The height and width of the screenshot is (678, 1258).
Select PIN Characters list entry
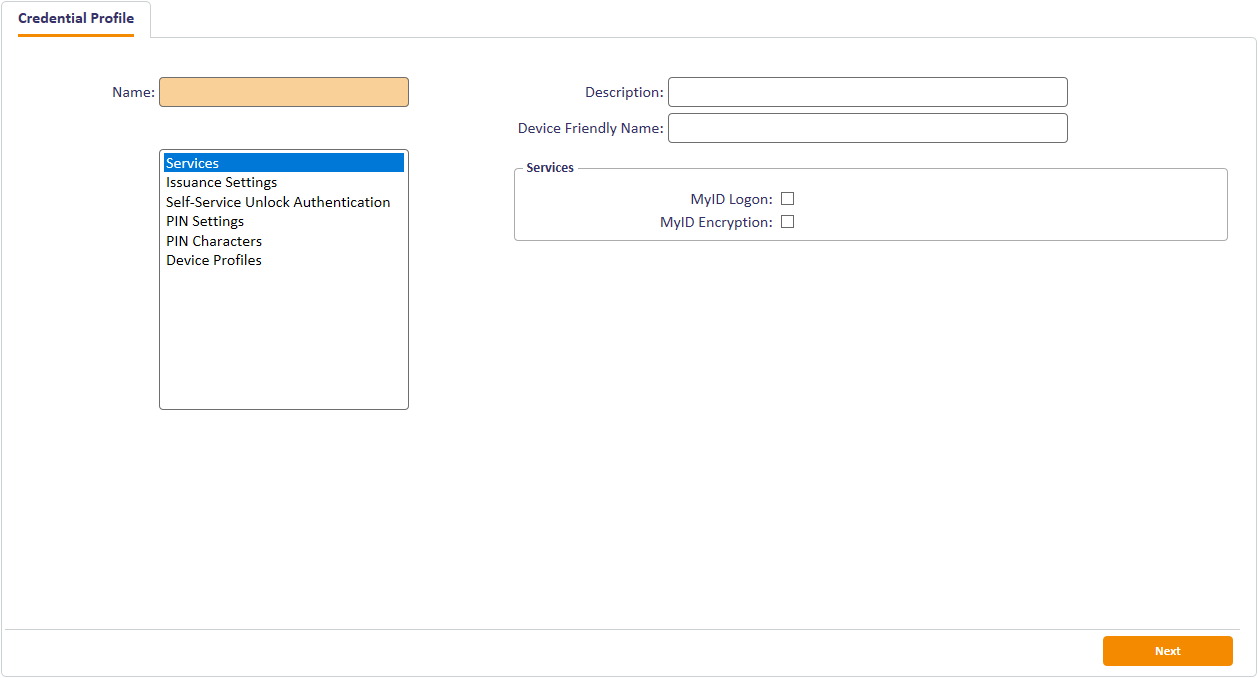click(x=214, y=241)
